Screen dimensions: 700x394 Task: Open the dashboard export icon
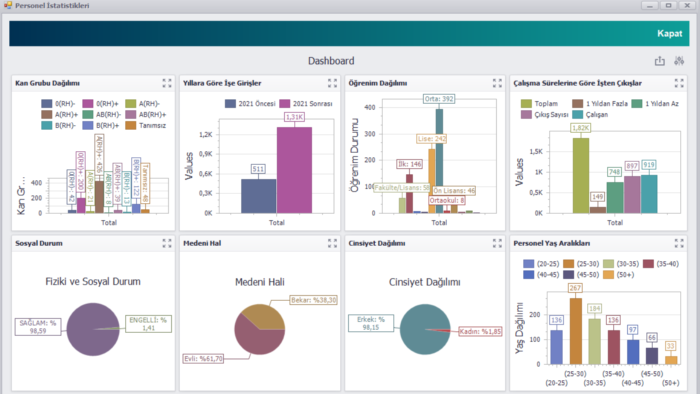(659, 61)
